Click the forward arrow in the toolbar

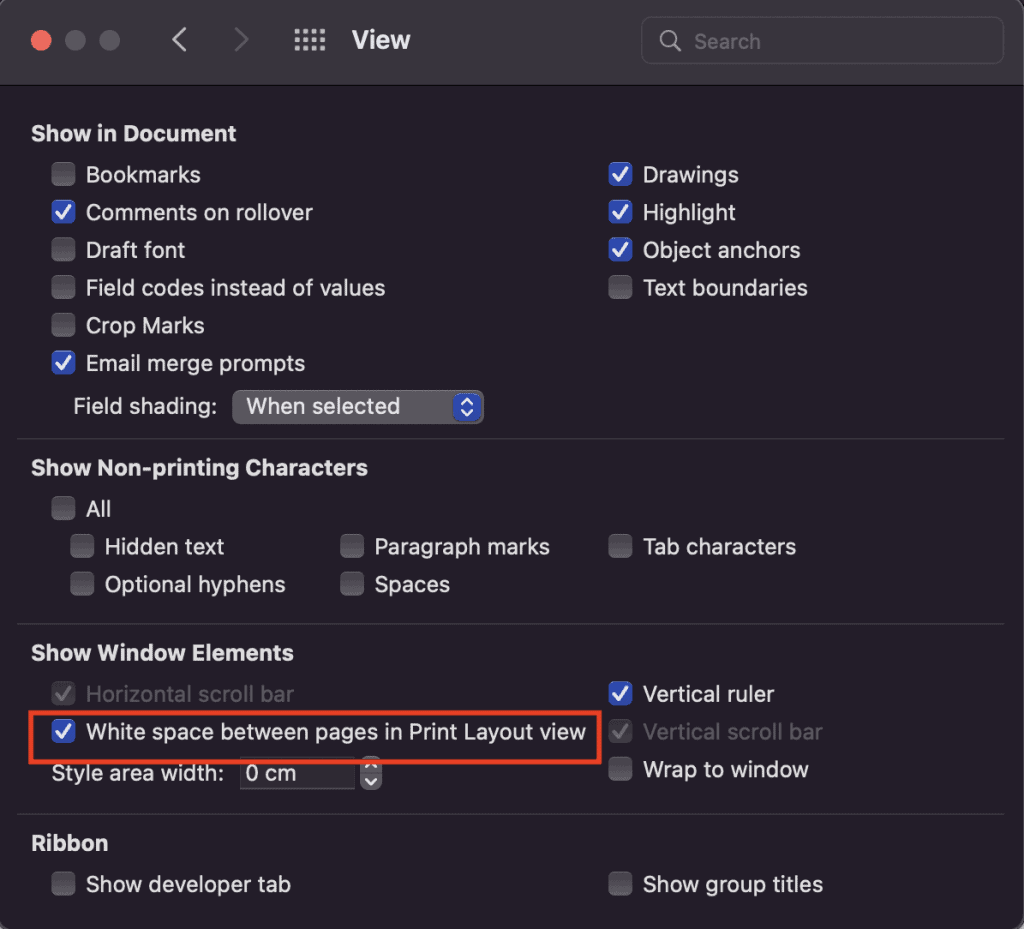(x=240, y=40)
